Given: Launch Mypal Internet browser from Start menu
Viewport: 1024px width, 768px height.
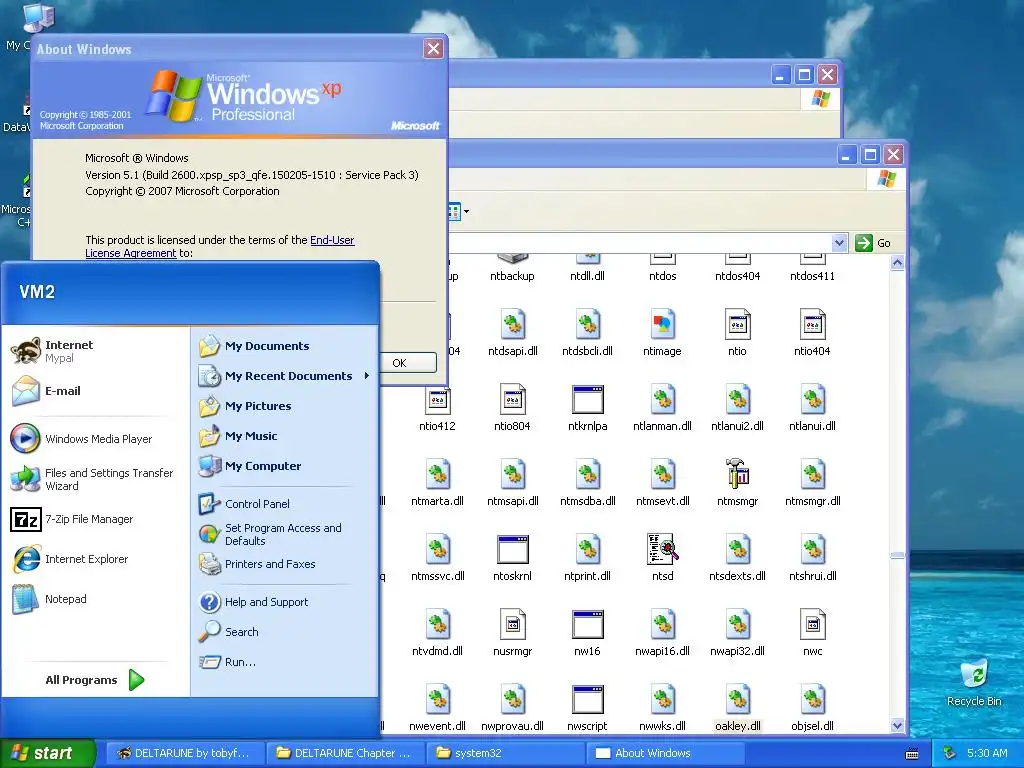Looking at the screenshot, I should coord(95,351).
